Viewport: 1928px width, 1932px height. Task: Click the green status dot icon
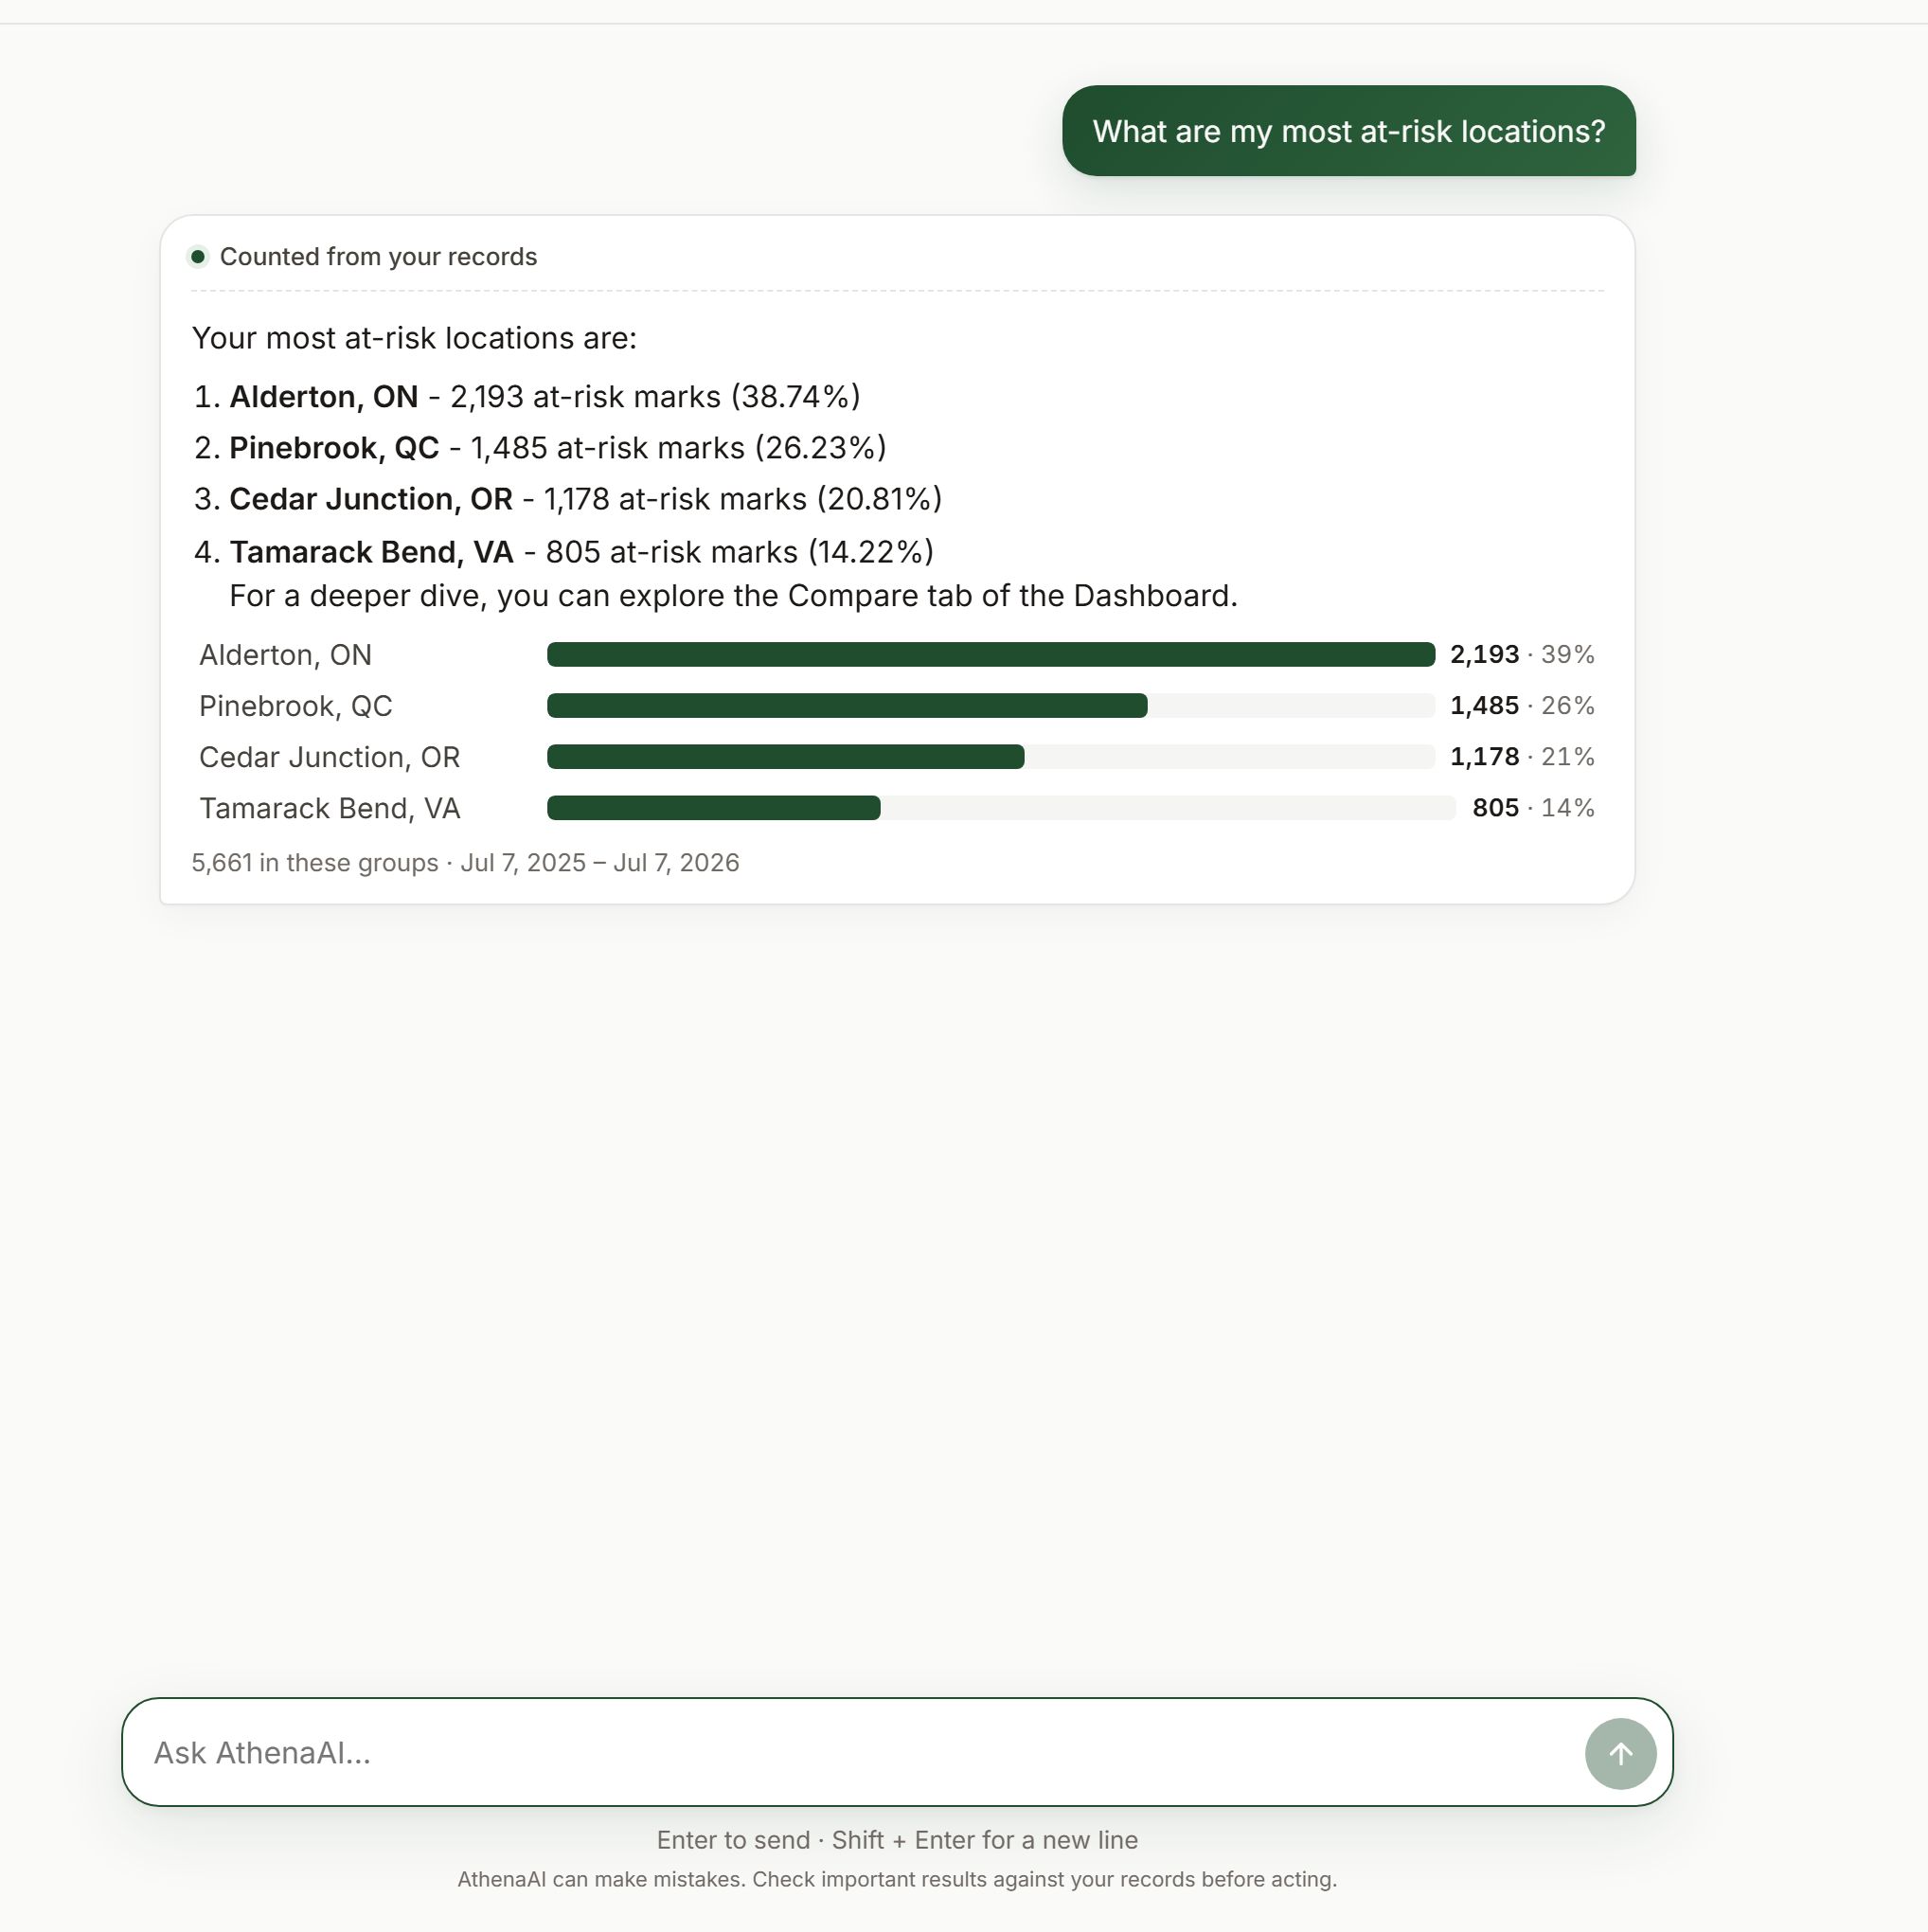198,257
